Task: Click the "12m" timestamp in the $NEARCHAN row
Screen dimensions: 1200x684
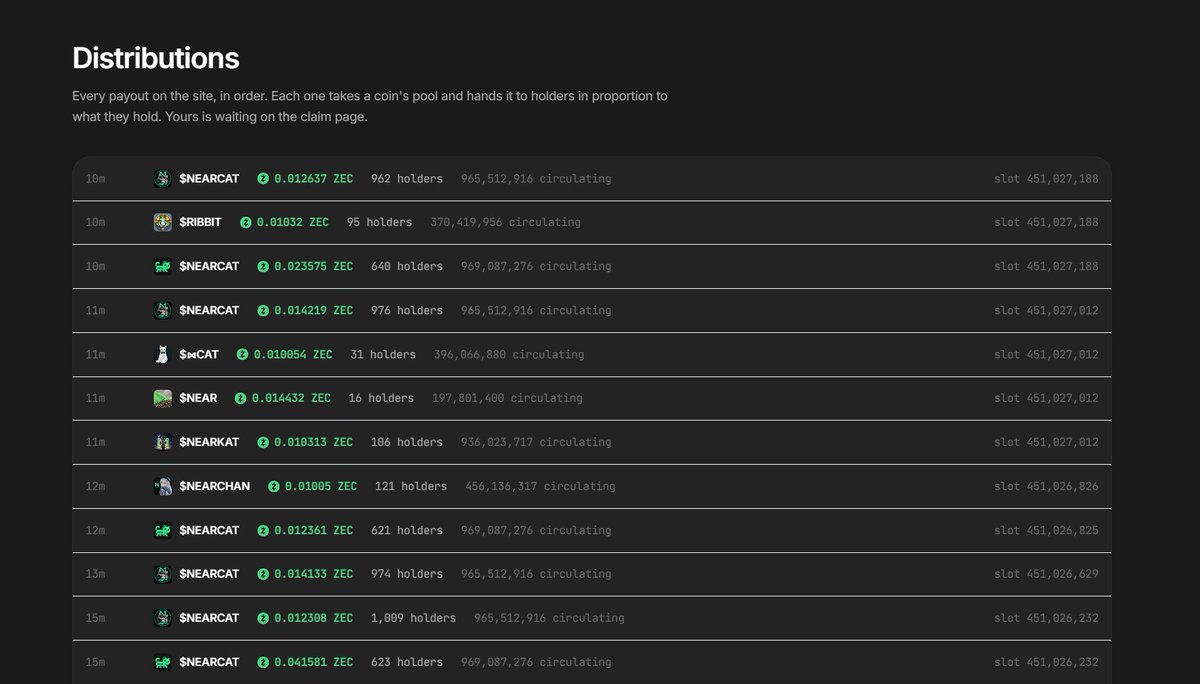Action: click(95, 487)
